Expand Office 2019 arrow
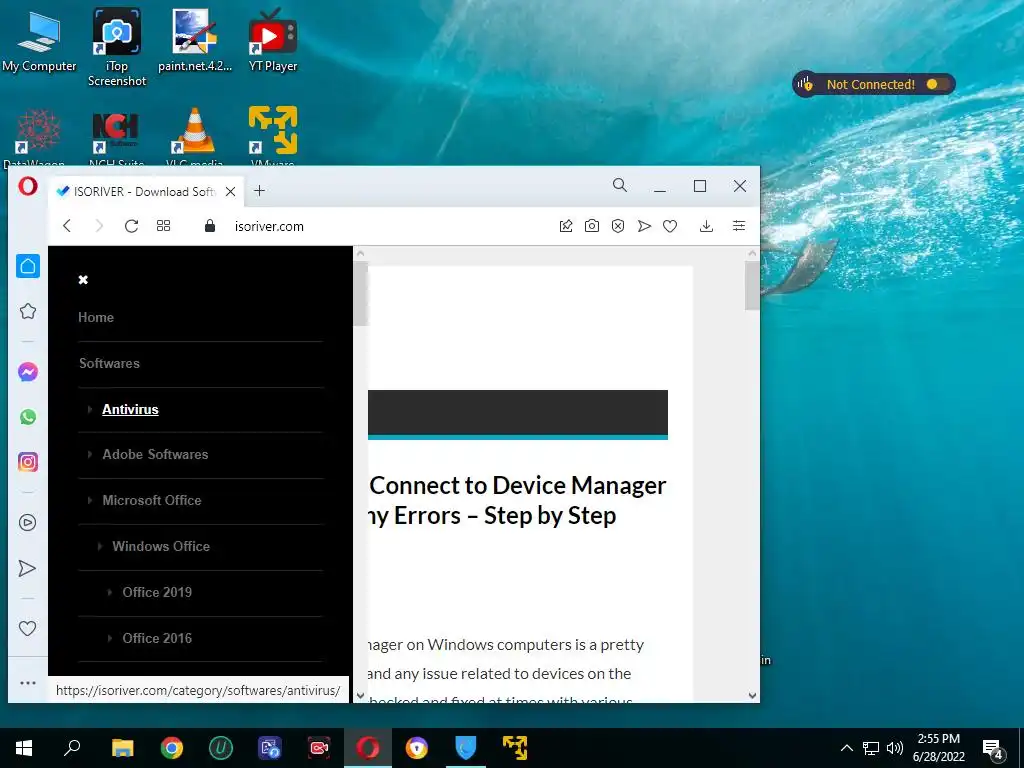The height and width of the screenshot is (768, 1024). [x=110, y=592]
